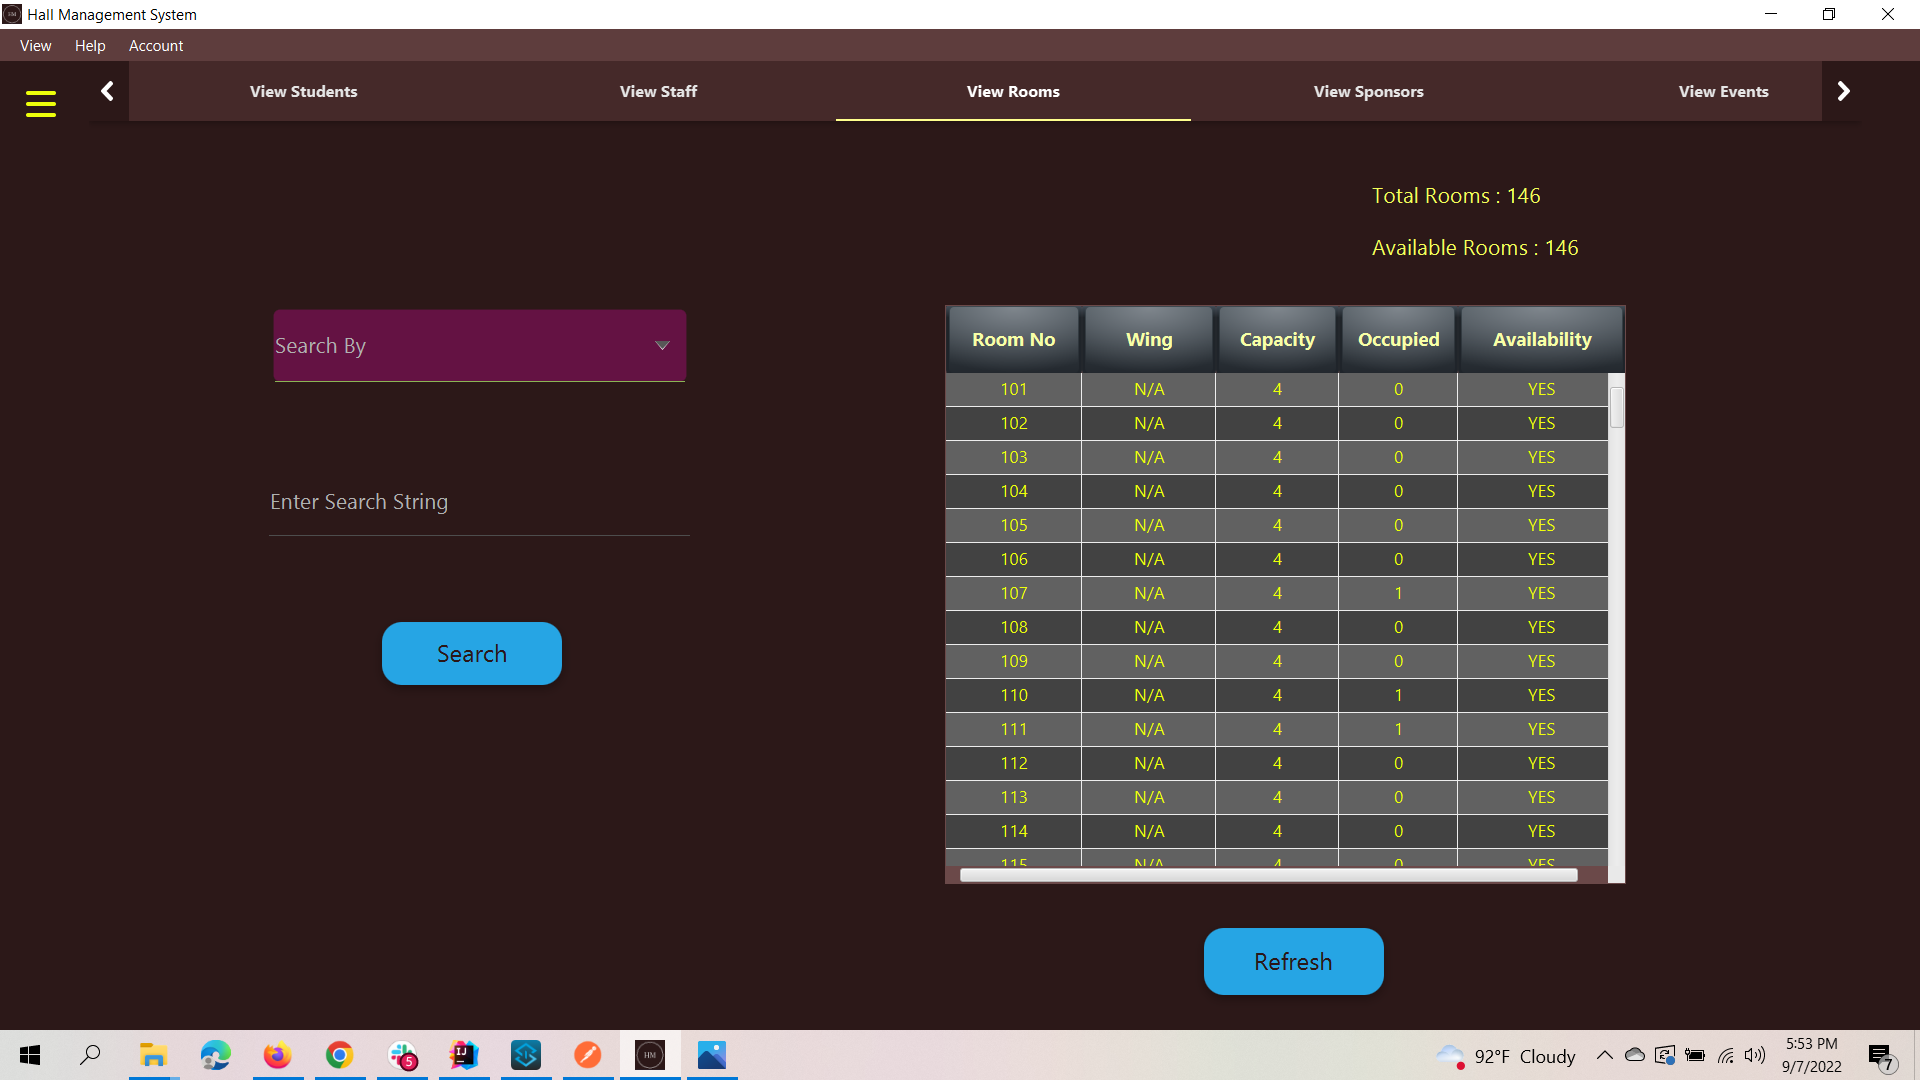Launch IntelliJ IDEA from the taskbar

click(x=463, y=1055)
